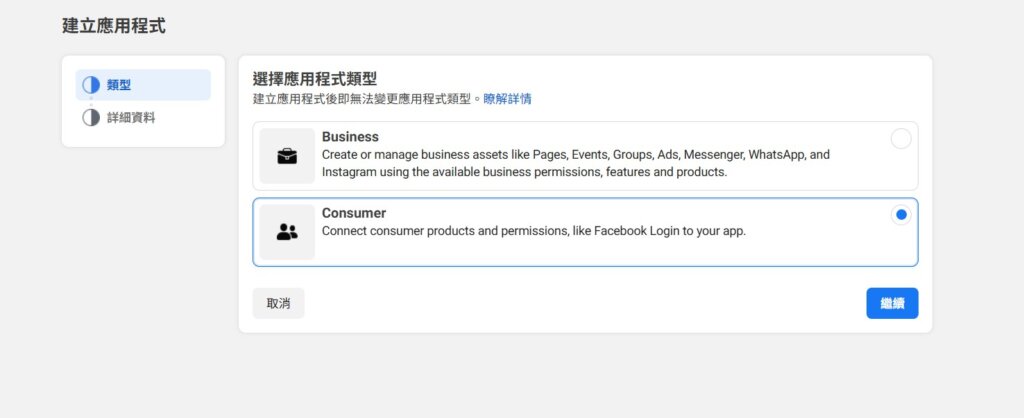Screen dimensions: 1024x418
Task: Click the Business option title
Action: 350,137
